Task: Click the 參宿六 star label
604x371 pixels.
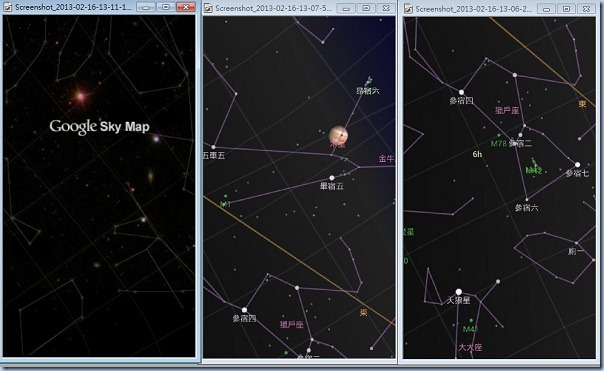Action: (527, 208)
